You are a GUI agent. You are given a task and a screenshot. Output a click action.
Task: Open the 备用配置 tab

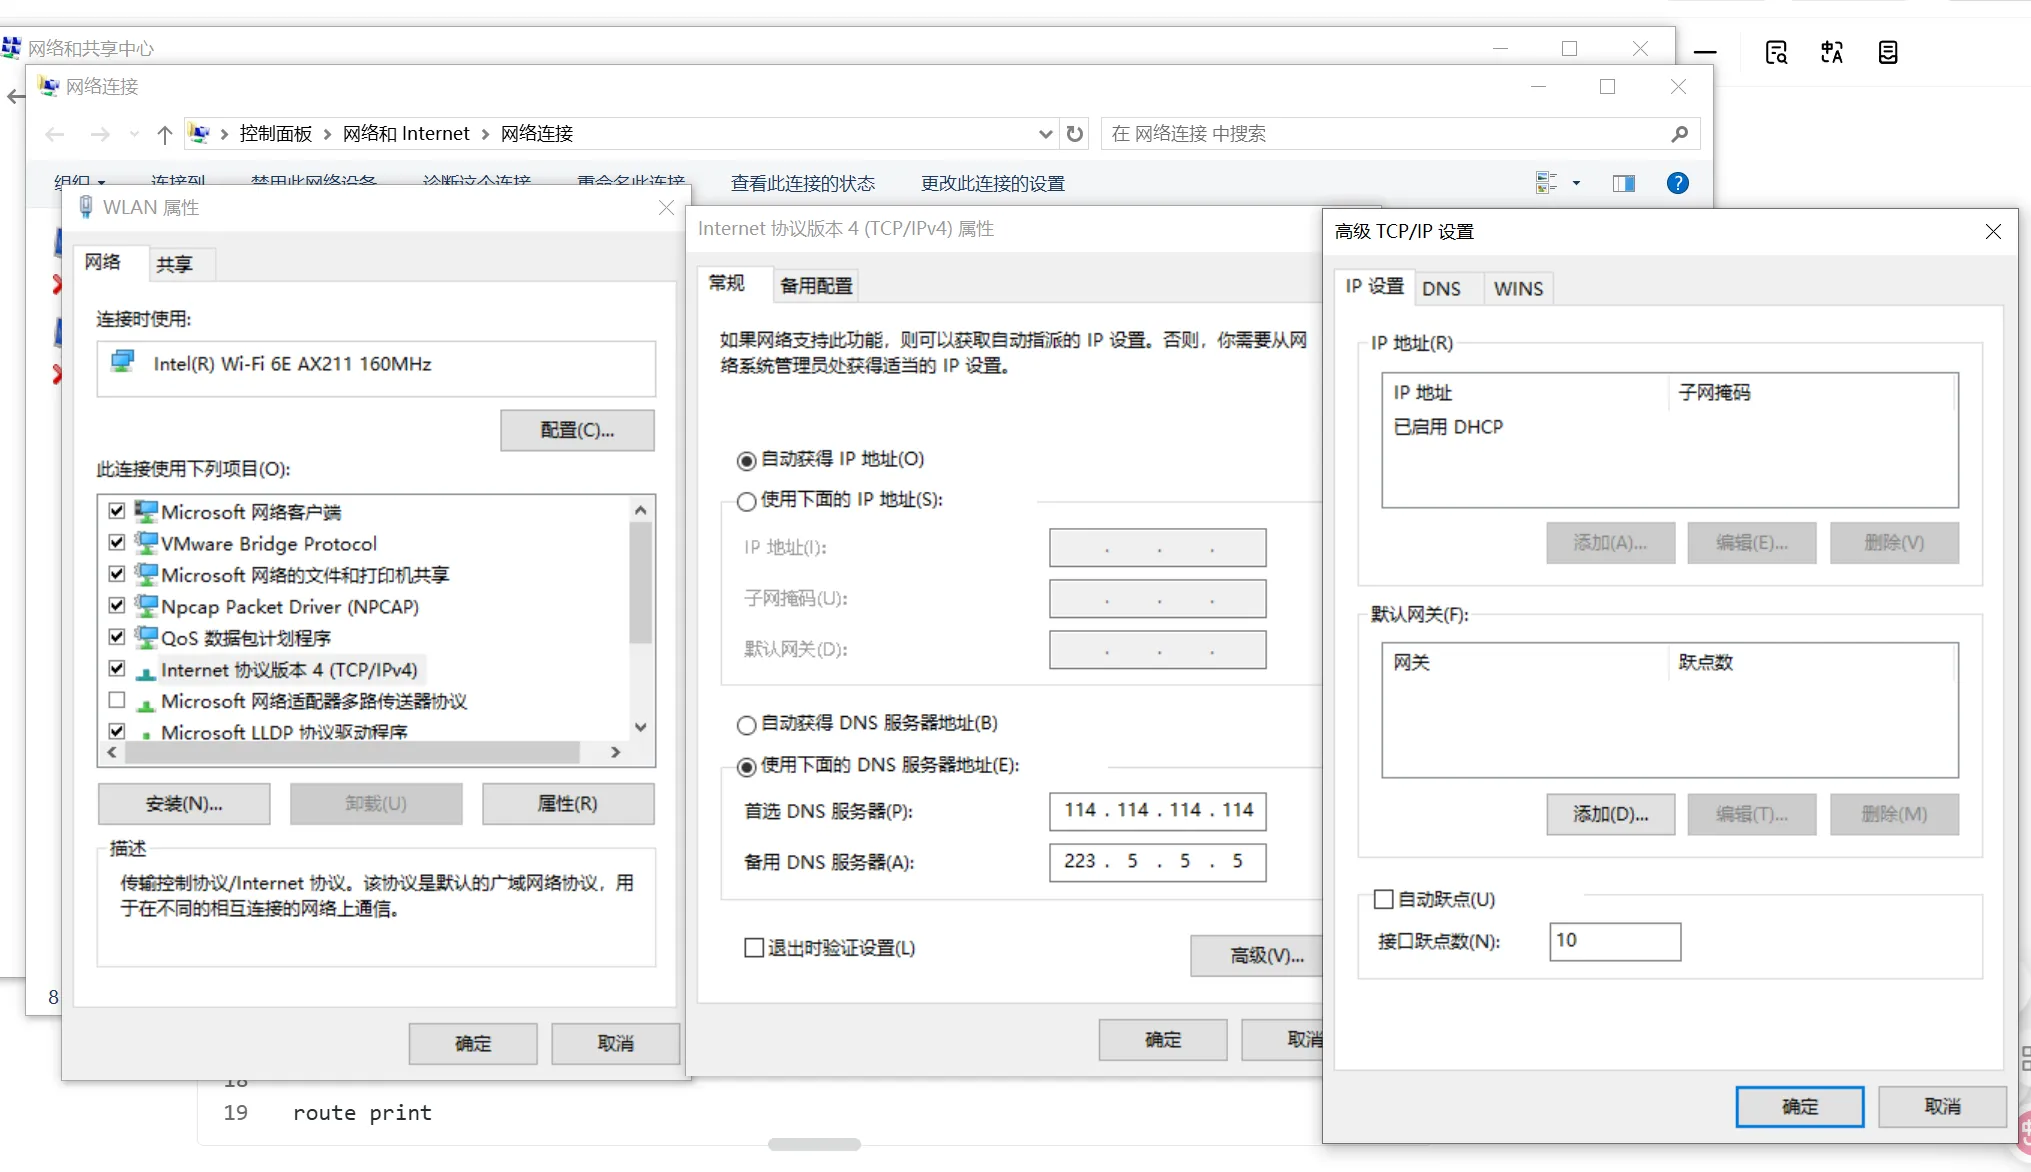click(x=816, y=286)
